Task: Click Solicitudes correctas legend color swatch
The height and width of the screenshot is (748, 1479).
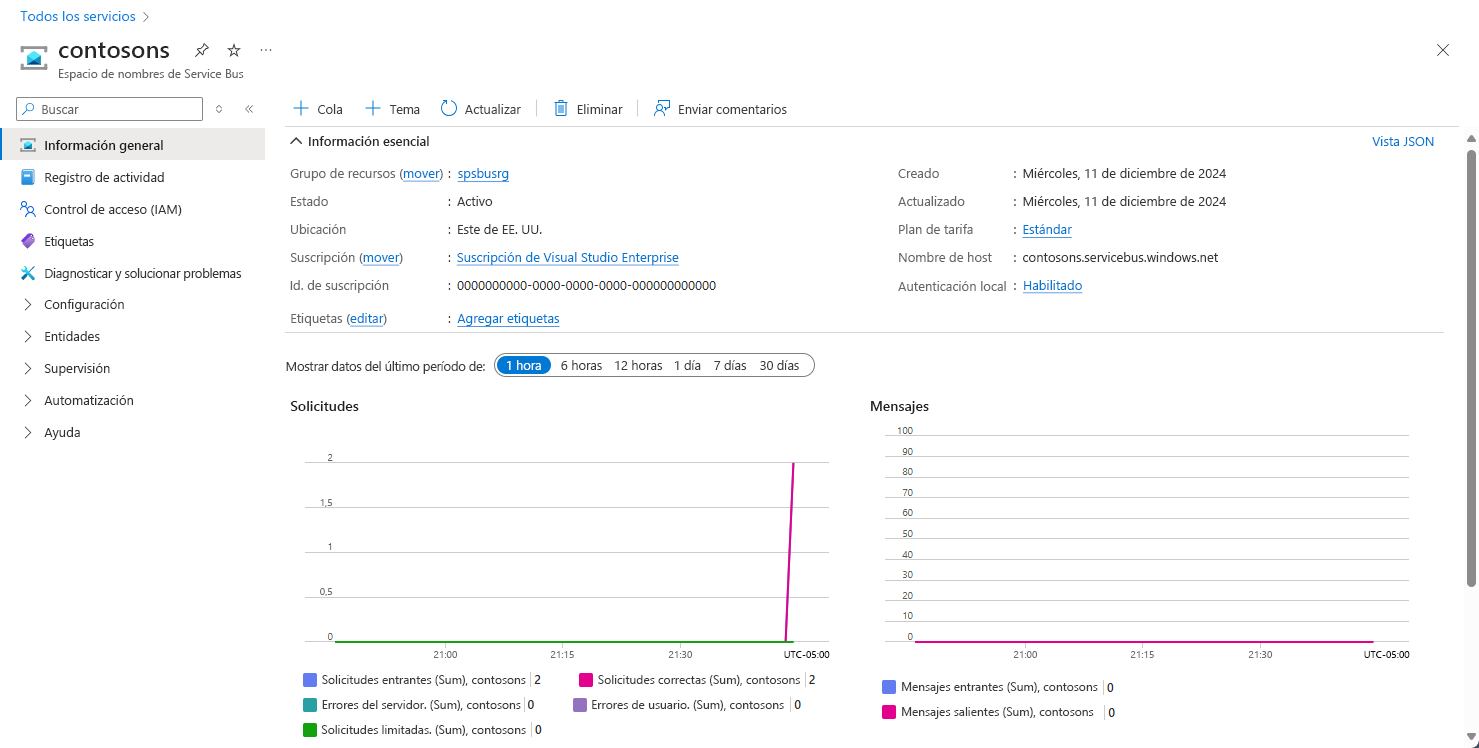Action: (585, 679)
